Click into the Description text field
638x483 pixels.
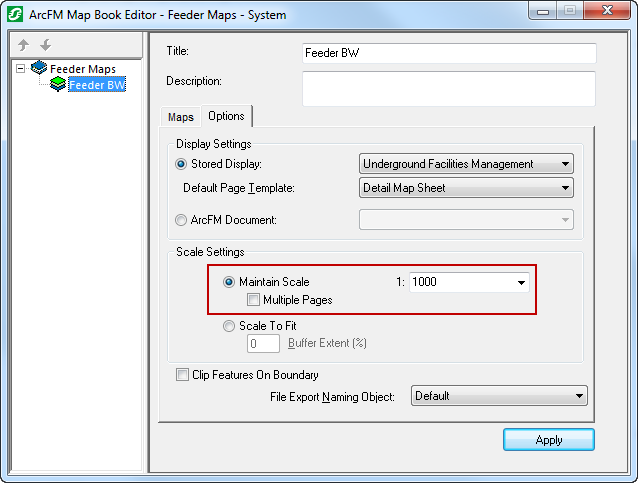448,88
